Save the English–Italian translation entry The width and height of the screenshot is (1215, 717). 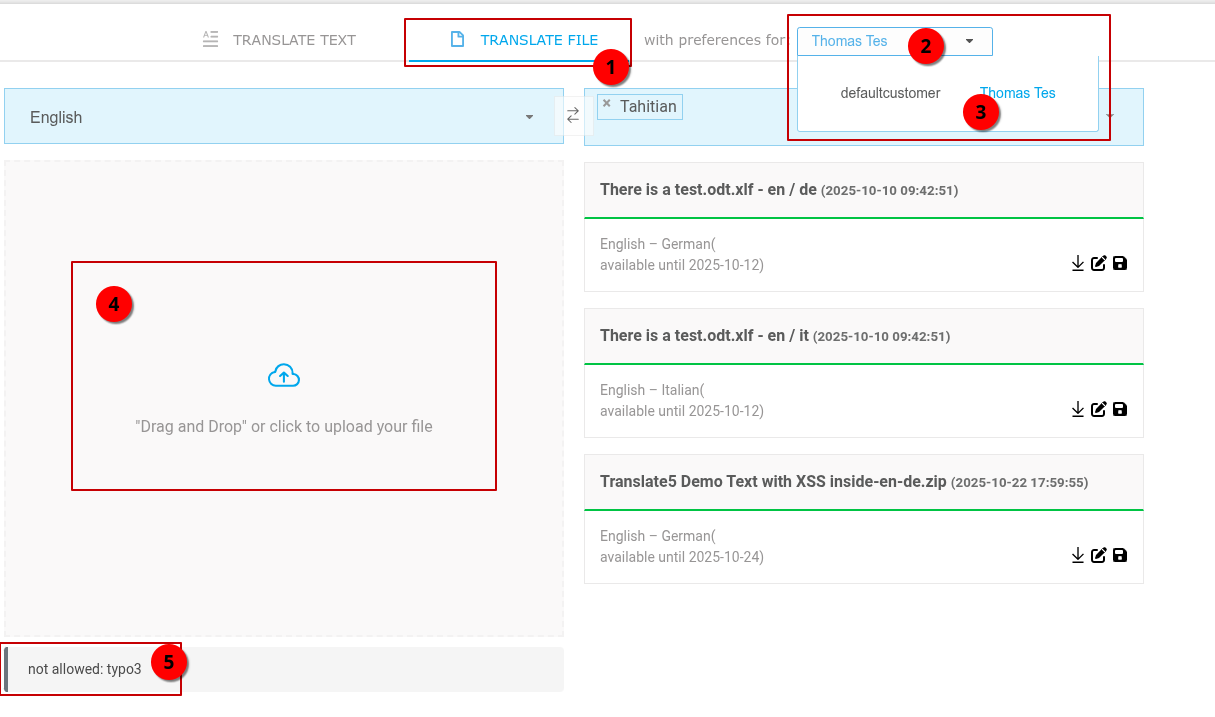pos(1120,410)
